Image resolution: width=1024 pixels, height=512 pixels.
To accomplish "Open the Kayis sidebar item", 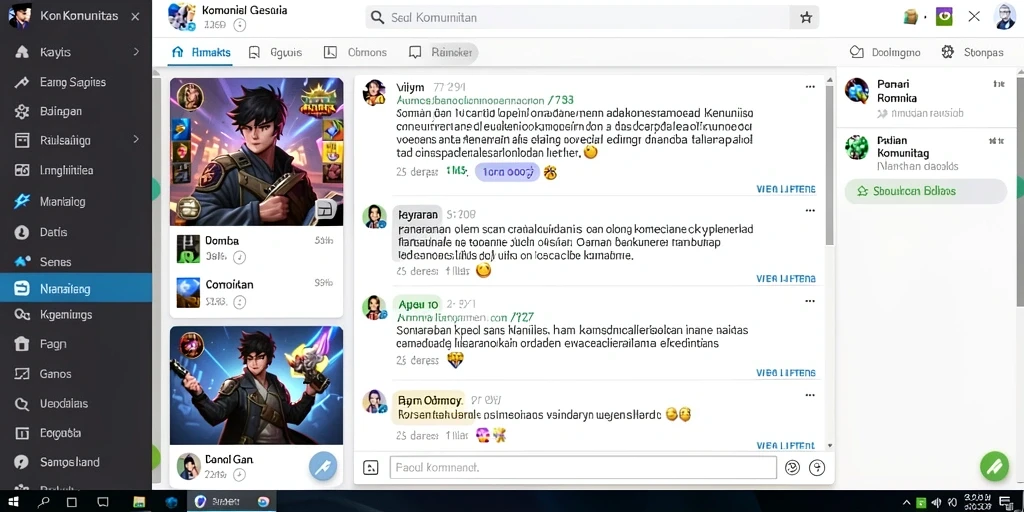I will tap(76, 52).
